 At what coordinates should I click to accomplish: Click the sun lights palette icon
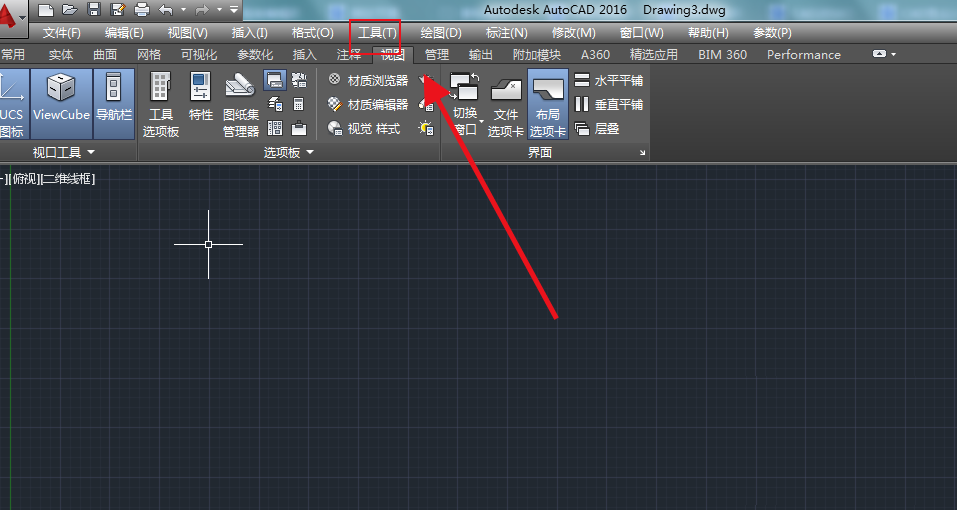point(426,129)
